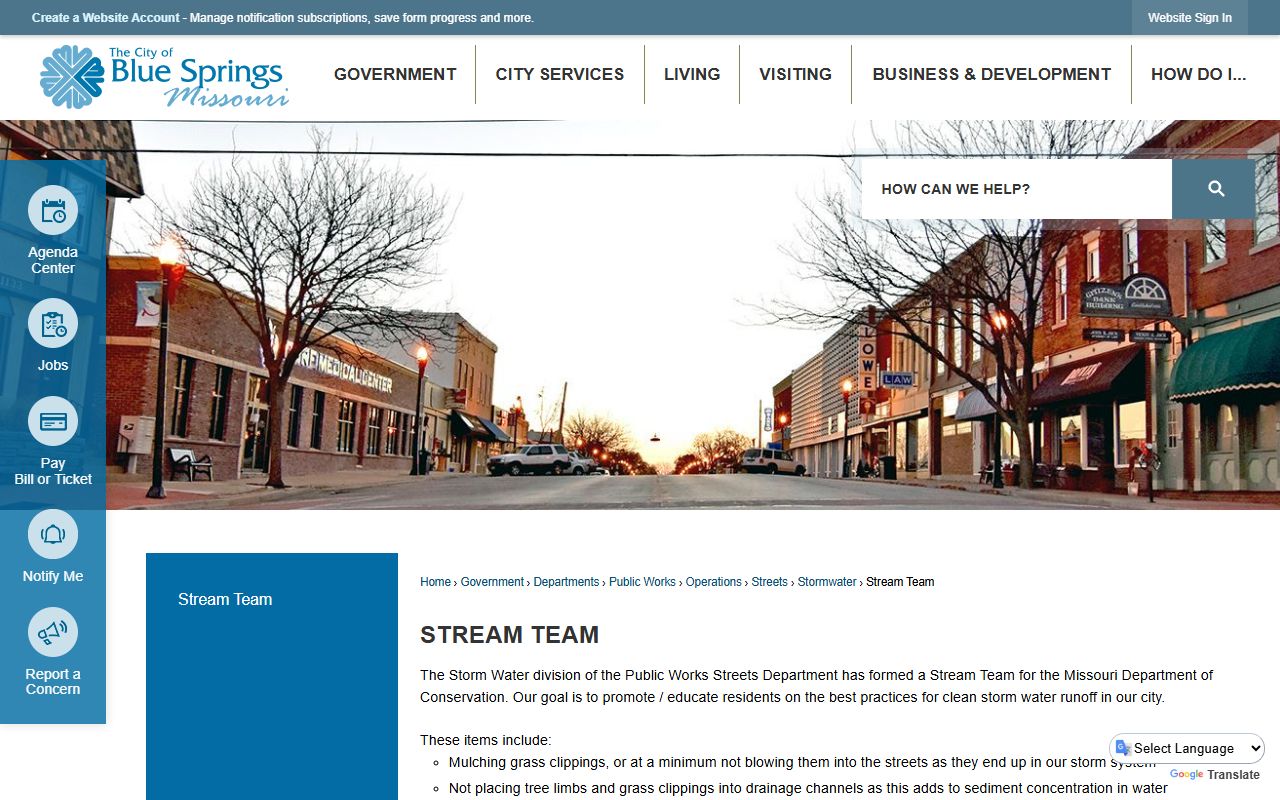1280x800 pixels.
Task: Open the Notify Me bell icon
Action: (x=53, y=534)
